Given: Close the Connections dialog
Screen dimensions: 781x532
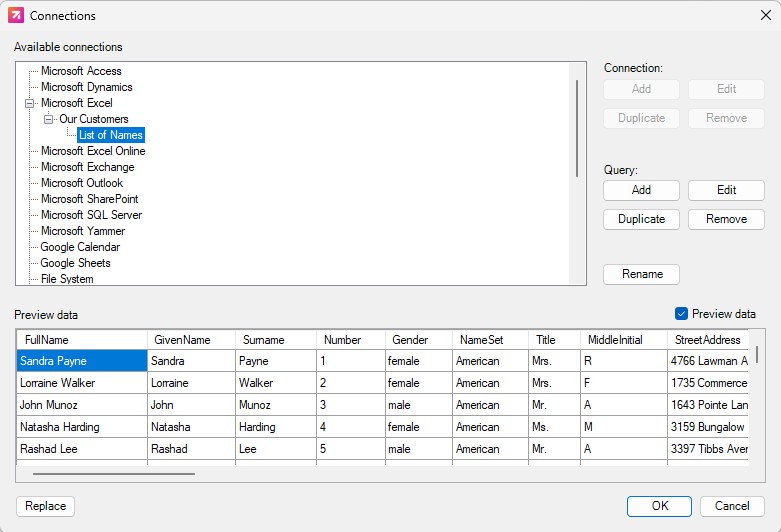Looking at the screenshot, I should pyautogui.click(x=766, y=15).
